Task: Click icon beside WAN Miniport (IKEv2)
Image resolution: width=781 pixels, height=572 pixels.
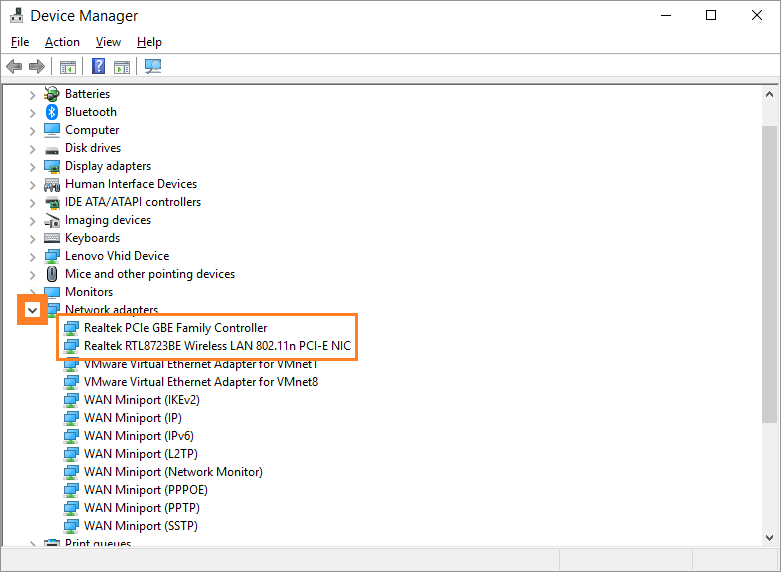Action: click(x=71, y=400)
